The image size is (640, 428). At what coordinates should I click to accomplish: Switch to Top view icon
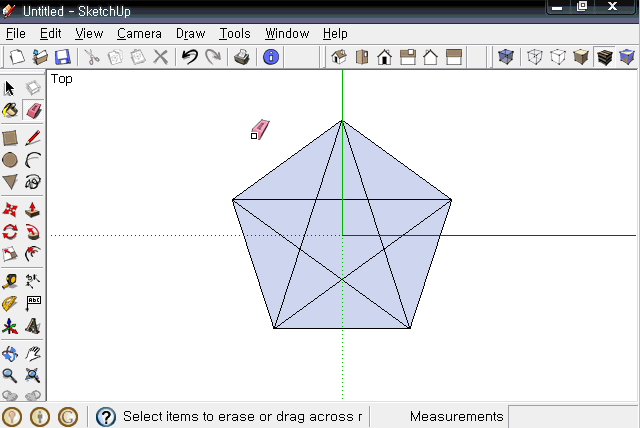[362, 57]
